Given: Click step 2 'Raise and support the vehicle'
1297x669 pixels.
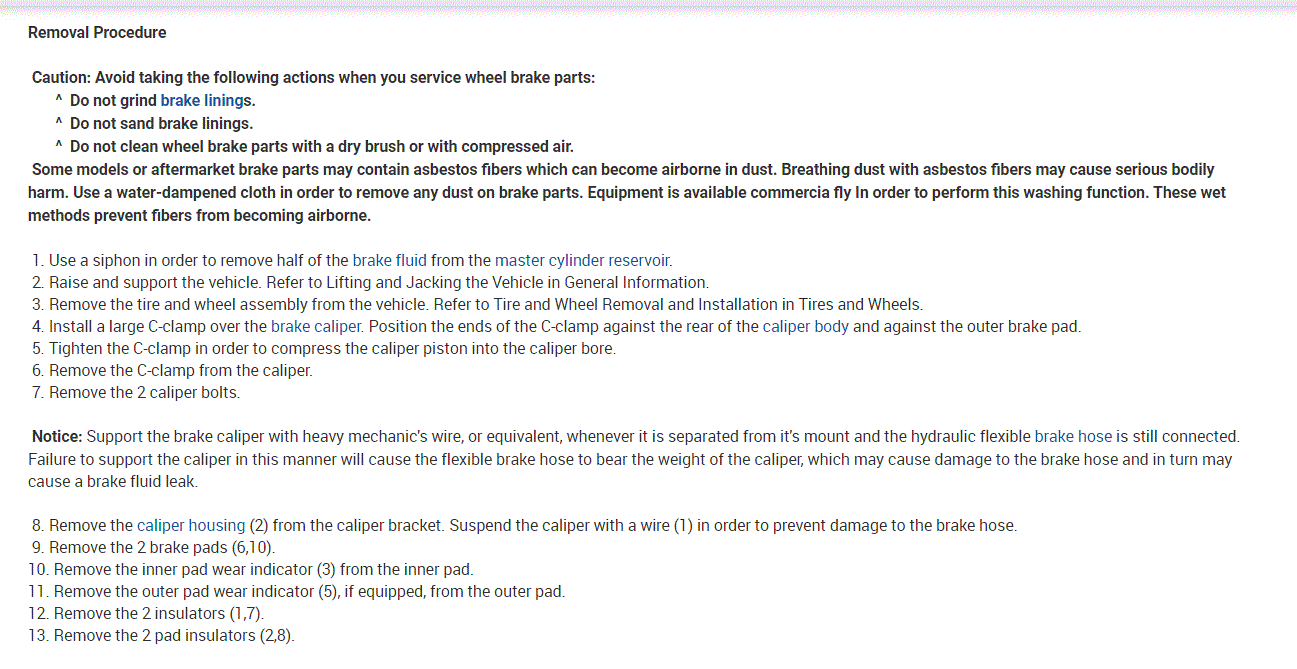Looking at the screenshot, I should coord(378,282).
